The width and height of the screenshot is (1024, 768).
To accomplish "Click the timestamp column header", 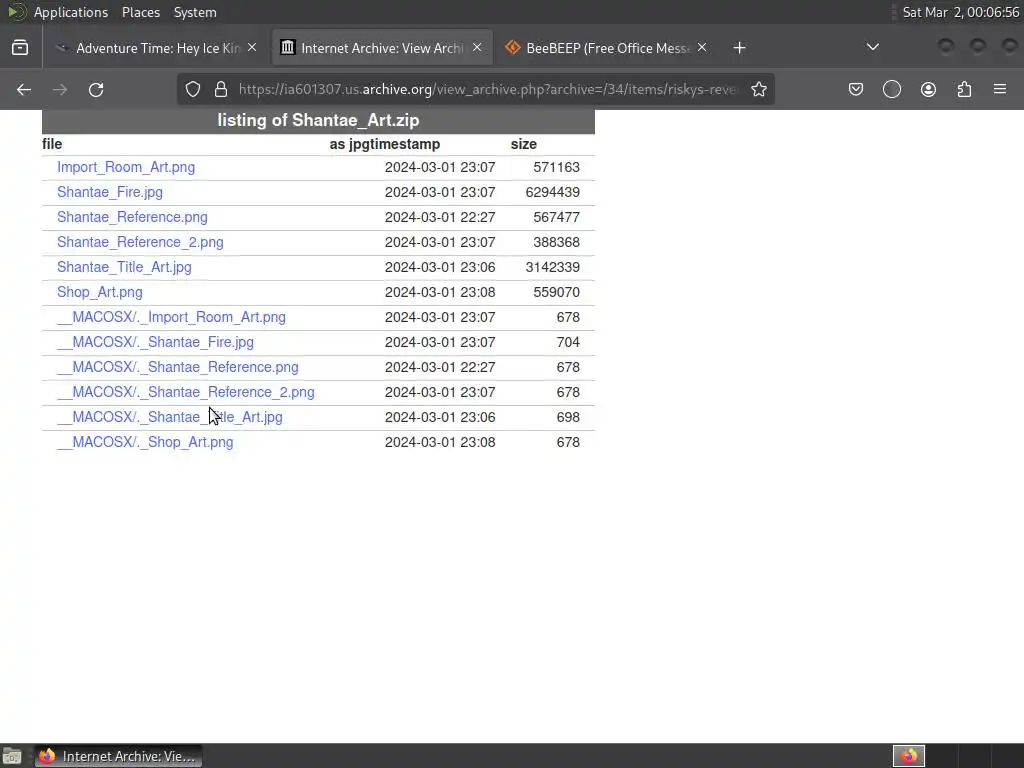I will point(405,144).
